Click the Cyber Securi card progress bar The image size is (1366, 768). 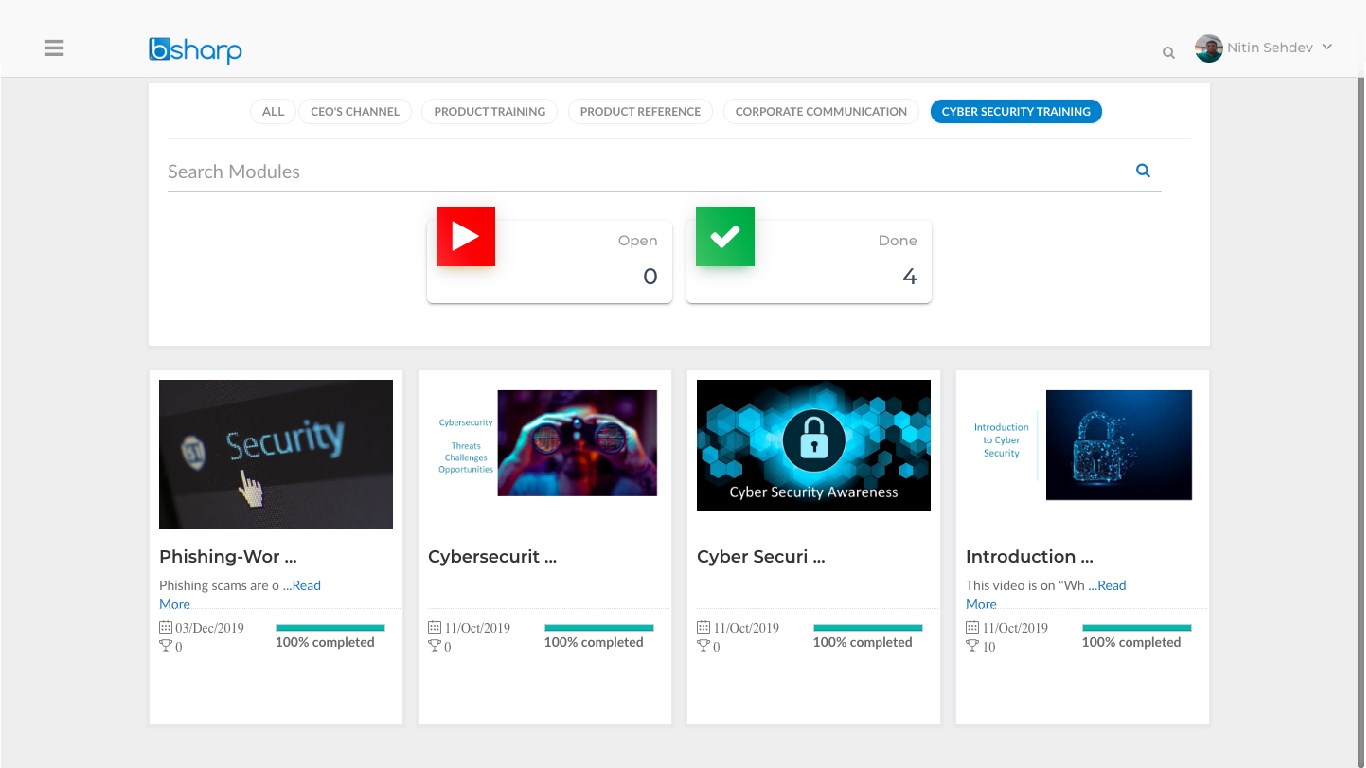868,628
